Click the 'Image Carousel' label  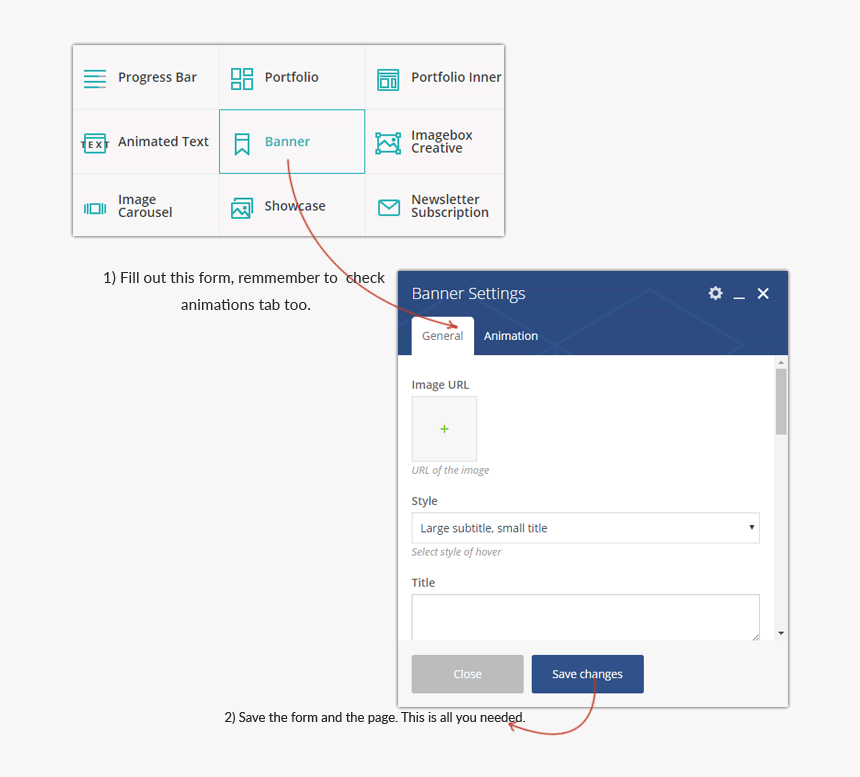[x=145, y=206]
